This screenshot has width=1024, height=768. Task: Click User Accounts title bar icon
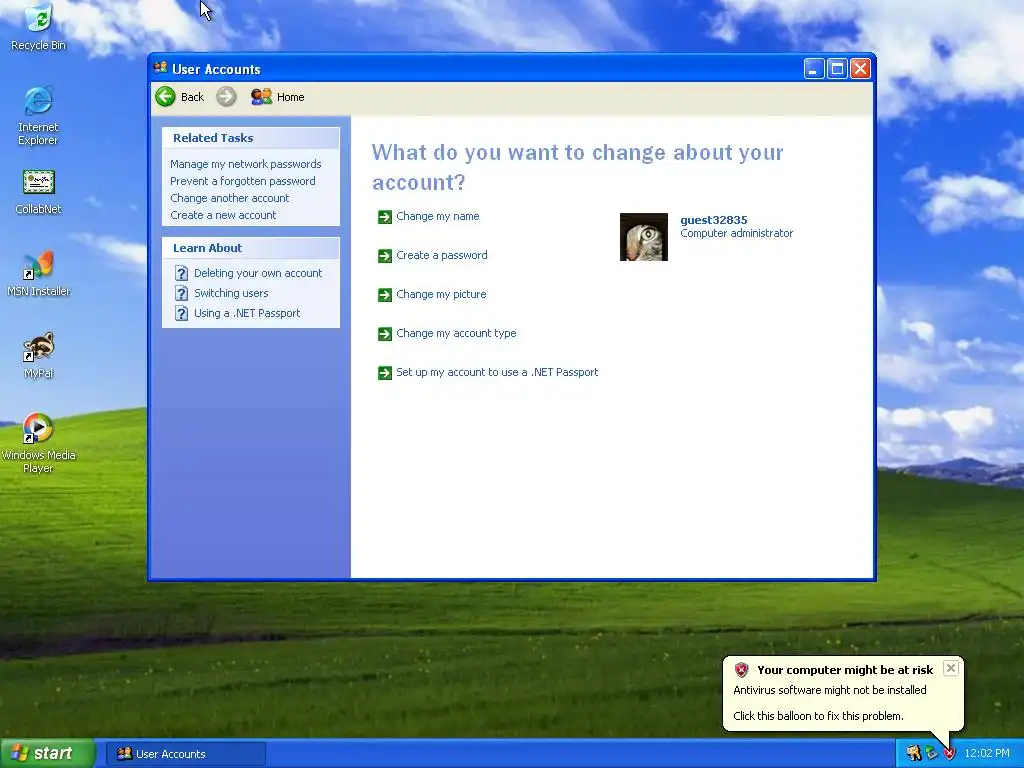(x=161, y=68)
